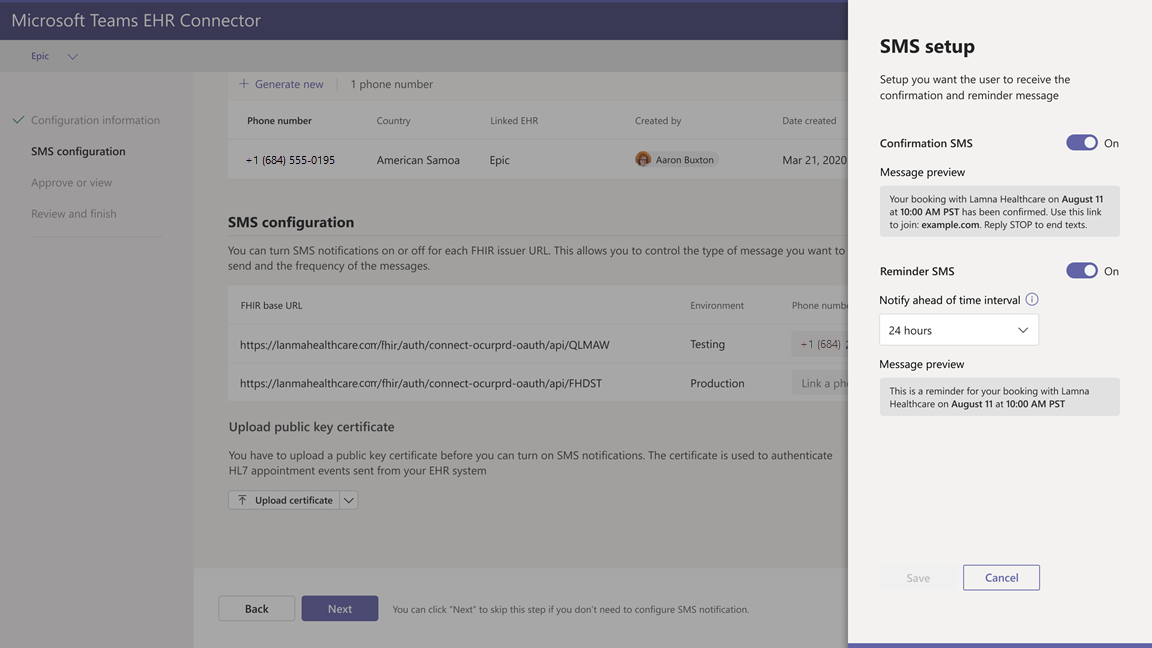The width and height of the screenshot is (1152, 648).
Task: Click the Linked EHR column header
Action: click(x=514, y=120)
